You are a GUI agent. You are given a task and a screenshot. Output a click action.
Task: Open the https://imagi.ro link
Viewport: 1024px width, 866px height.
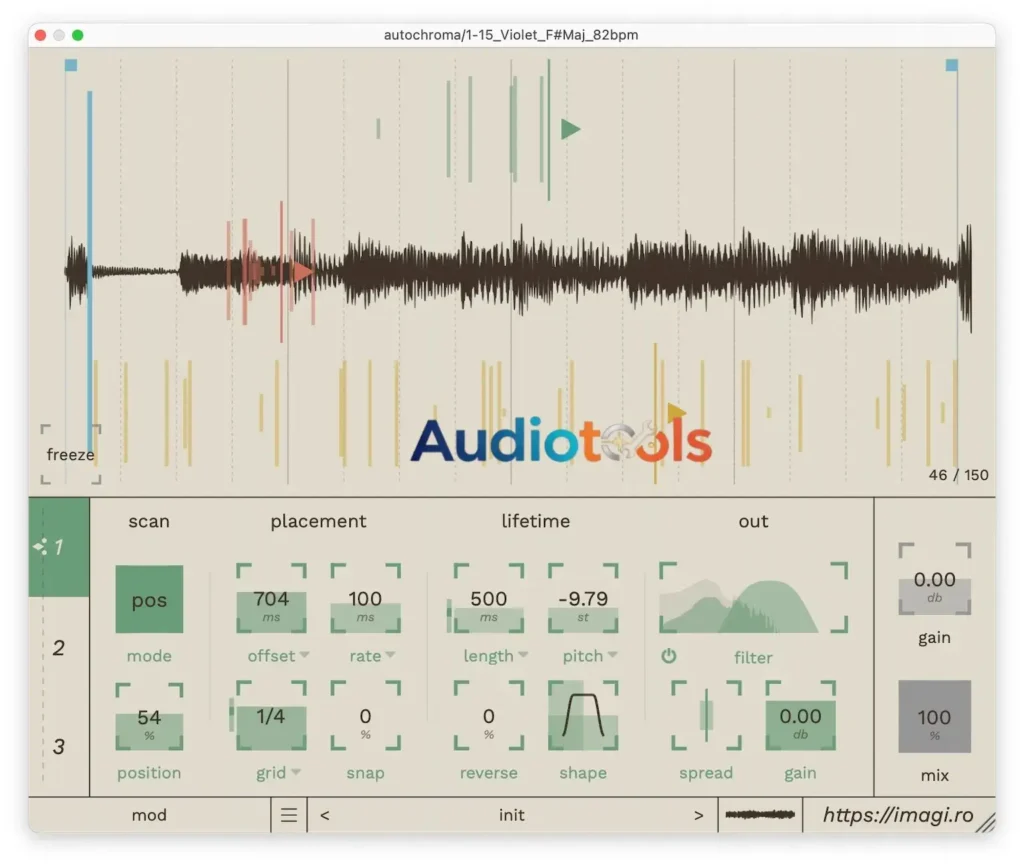(x=898, y=815)
